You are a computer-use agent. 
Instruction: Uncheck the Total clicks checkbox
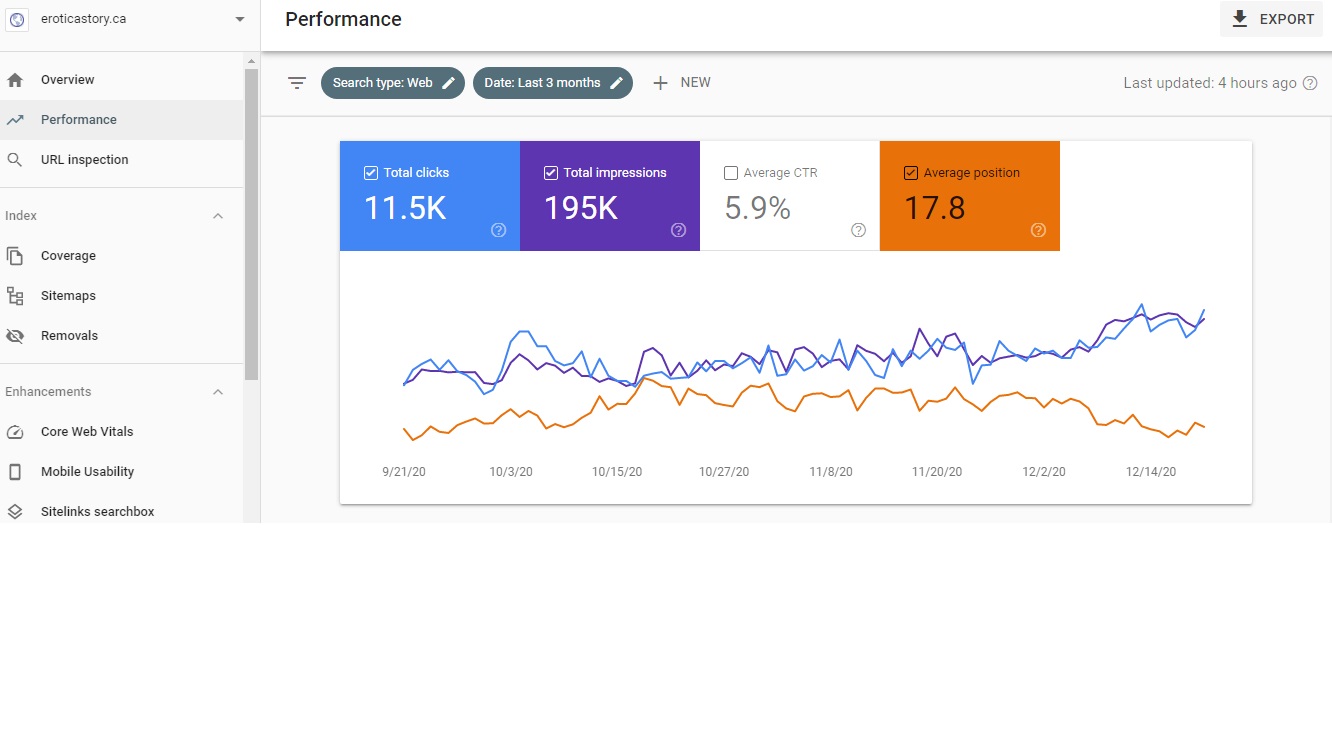coord(371,173)
